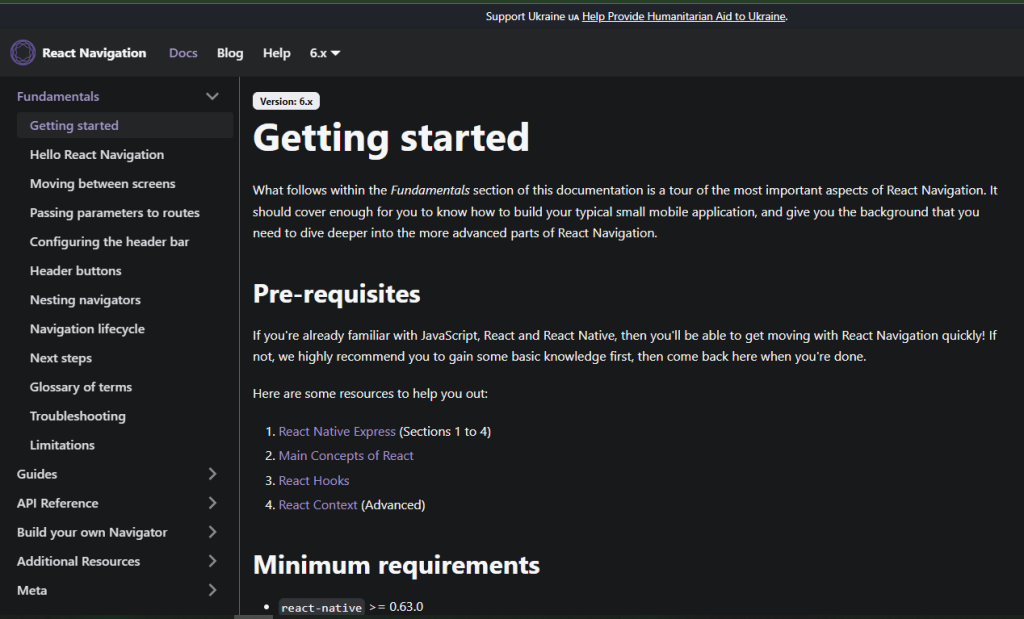1024x619 pixels.
Task: Open Glossary of terms
Action: pyautogui.click(x=80, y=387)
